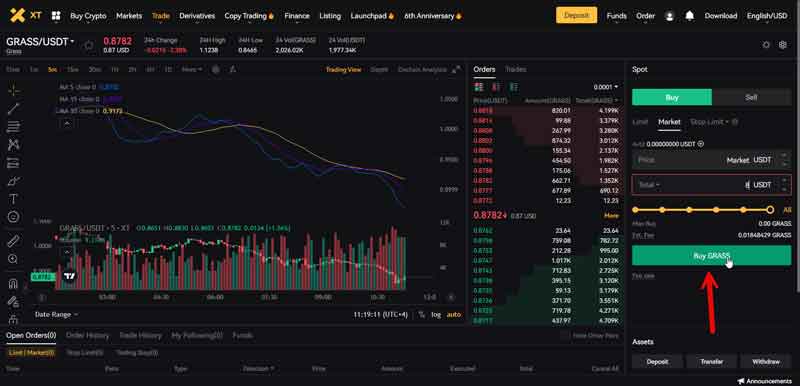
Task: Open the More intervals dropdown
Action: pyautogui.click(x=192, y=69)
